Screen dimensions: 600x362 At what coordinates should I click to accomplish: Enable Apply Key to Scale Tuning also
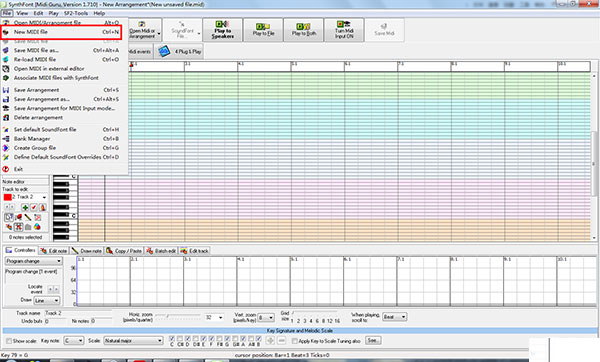295,341
